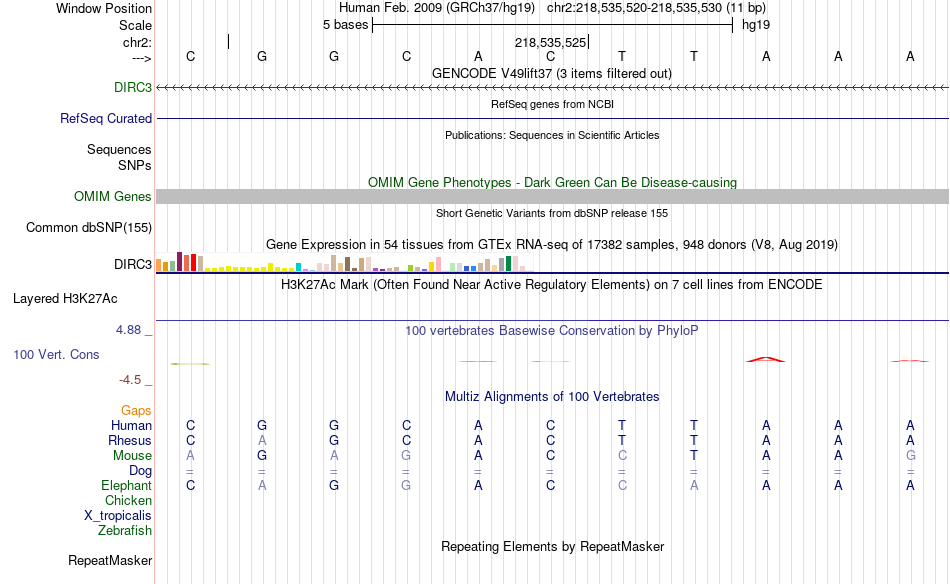950x584 pixels.
Task: Click the Sequences track label
Action: point(119,150)
